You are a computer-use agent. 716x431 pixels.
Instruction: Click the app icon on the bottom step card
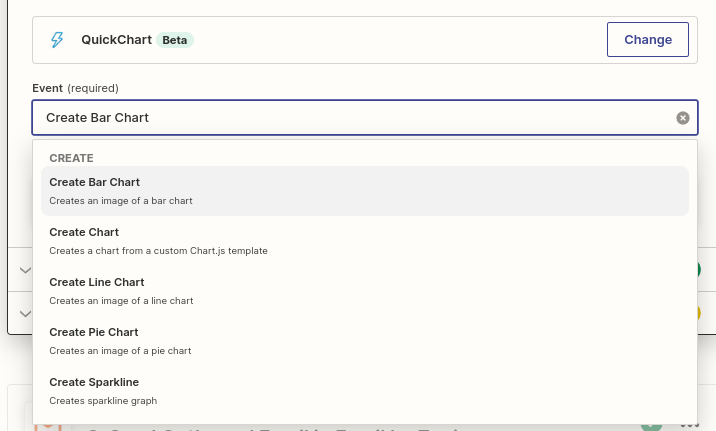[x=48, y=424]
